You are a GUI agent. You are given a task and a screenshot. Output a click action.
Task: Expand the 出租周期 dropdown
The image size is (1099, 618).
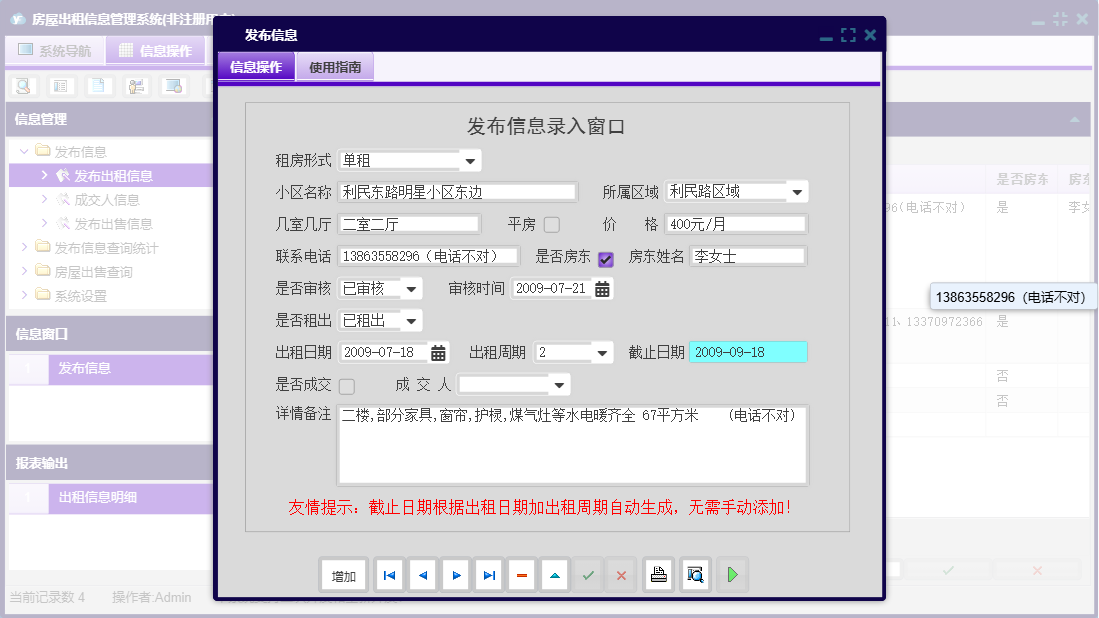coord(600,352)
